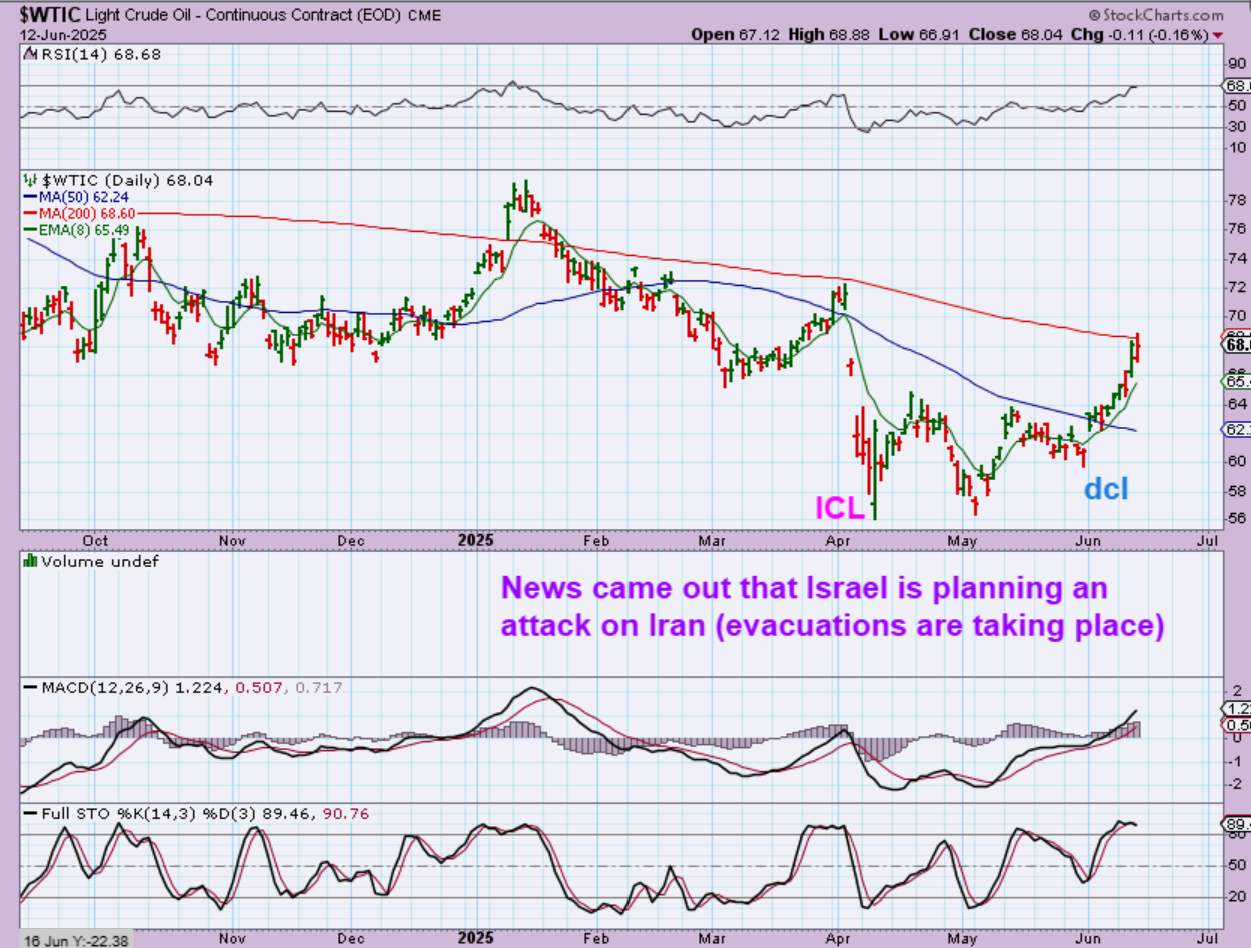This screenshot has width=1251, height=948.
Task: Click the pink ICL annotation
Action: coord(840,507)
